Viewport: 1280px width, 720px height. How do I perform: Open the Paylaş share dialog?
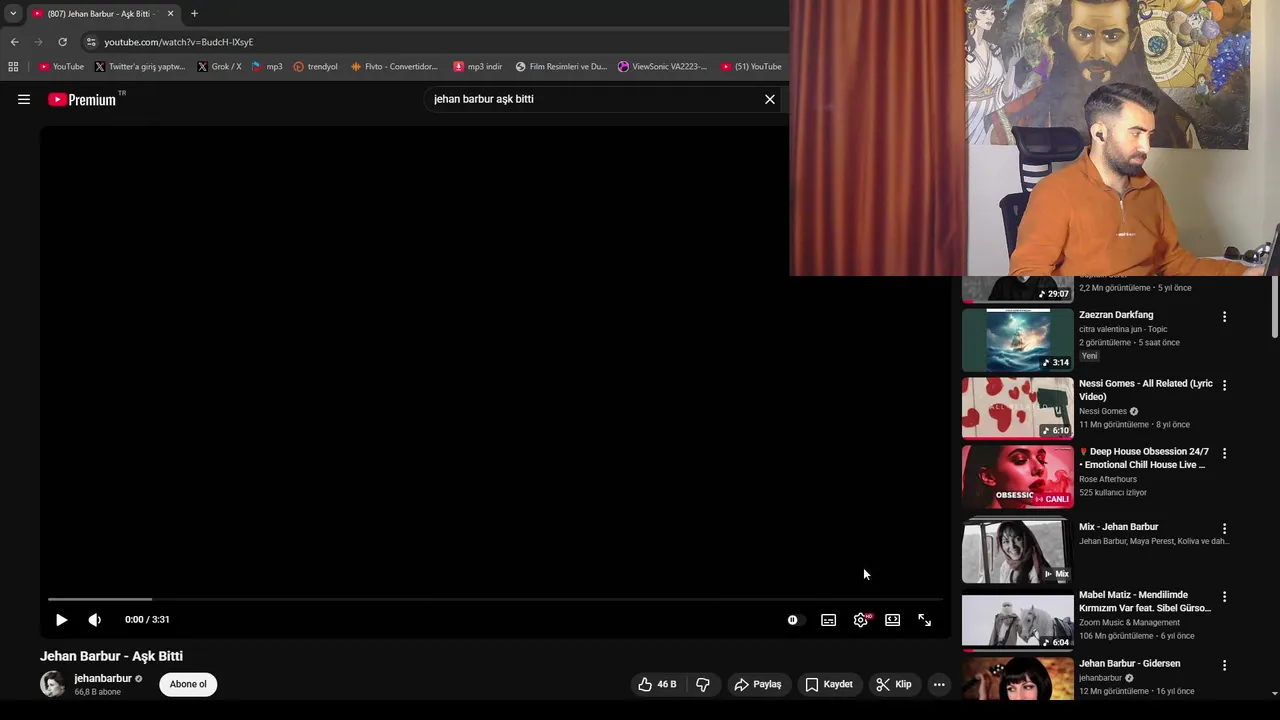pos(757,684)
